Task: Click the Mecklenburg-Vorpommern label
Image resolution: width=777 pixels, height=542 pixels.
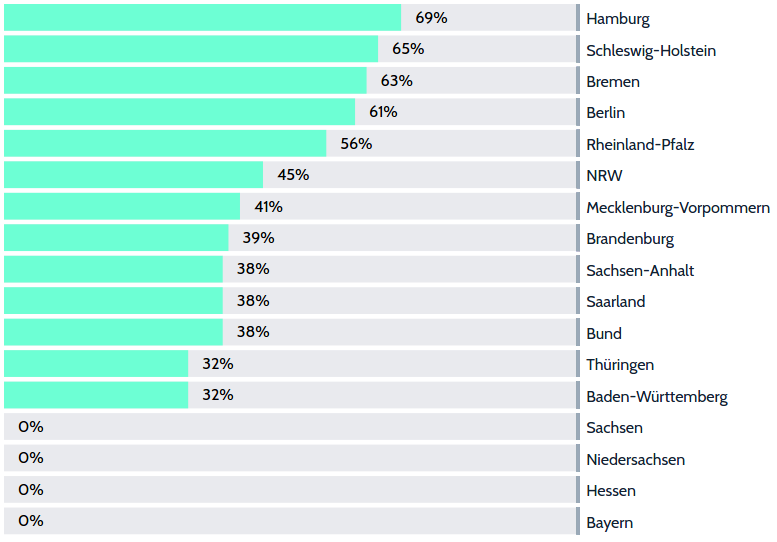Action: click(678, 208)
